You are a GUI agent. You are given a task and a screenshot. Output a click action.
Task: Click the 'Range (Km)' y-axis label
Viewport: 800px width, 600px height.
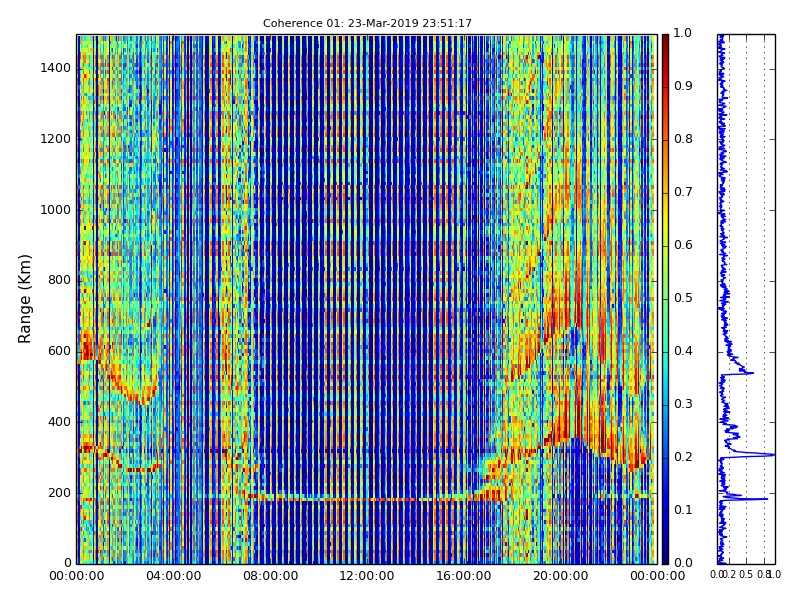click(24, 299)
